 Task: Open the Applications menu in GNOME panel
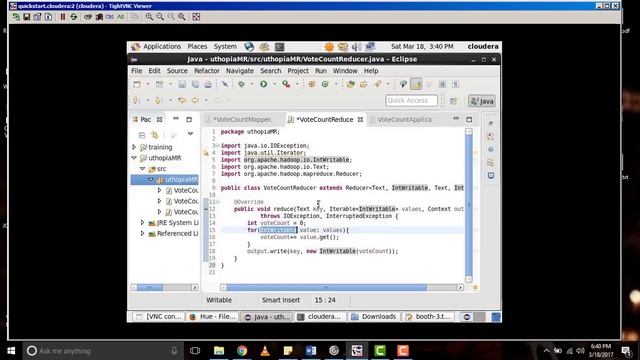pos(162,47)
